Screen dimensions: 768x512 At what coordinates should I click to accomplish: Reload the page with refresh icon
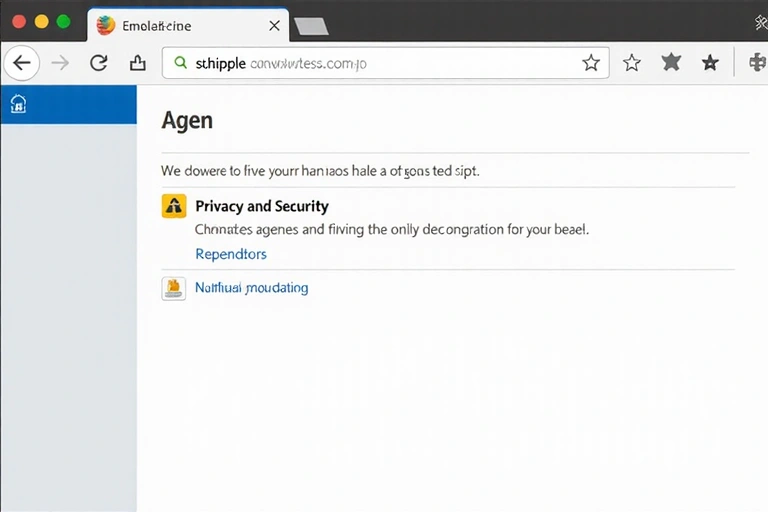point(98,63)
